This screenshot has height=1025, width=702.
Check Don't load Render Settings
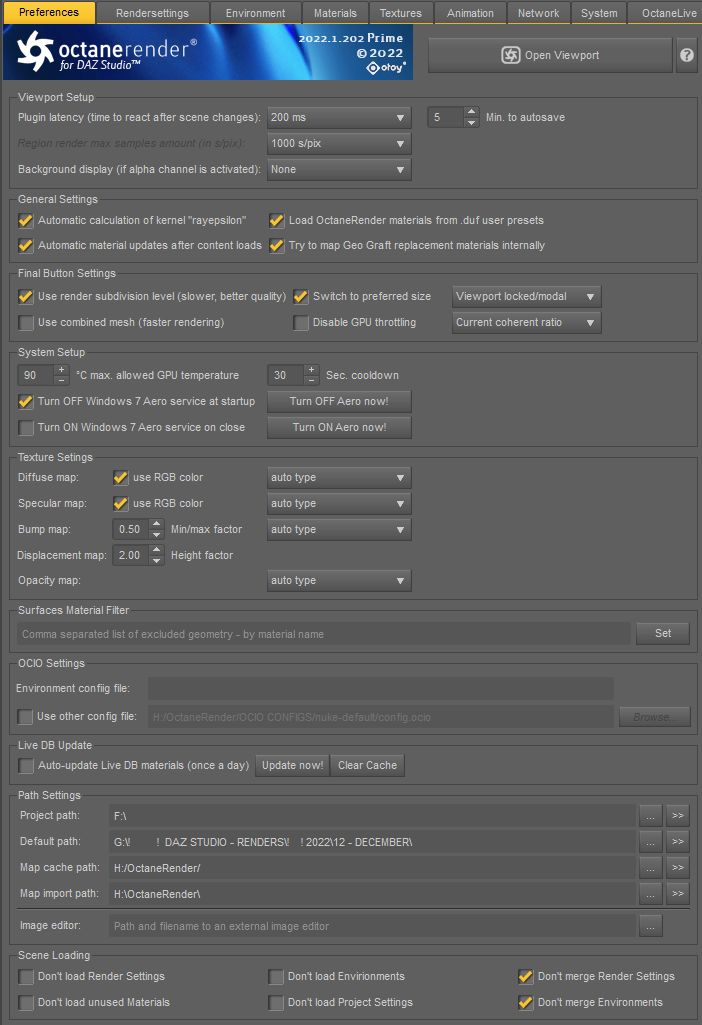pos(25,977)
